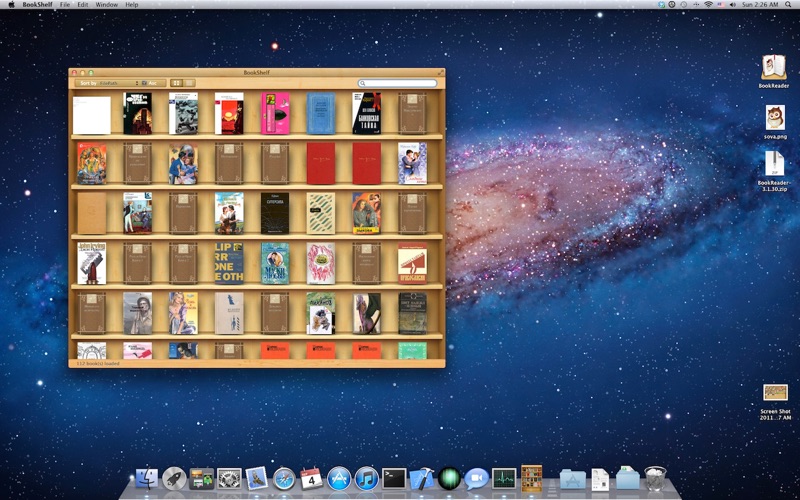Select the gray abstract pattern book cover

tap(183, 113)
